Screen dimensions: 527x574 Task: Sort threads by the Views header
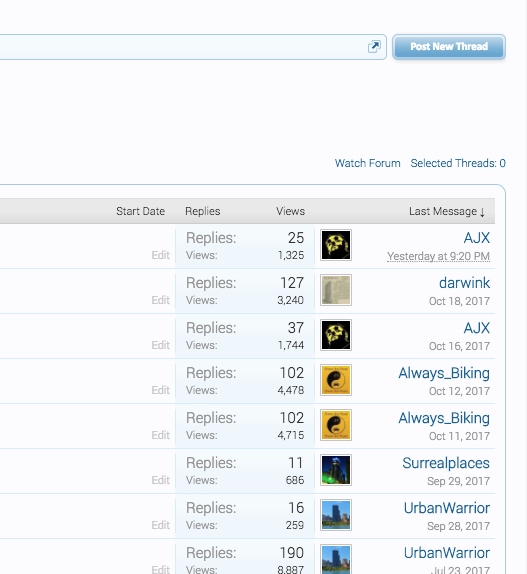(290, 211)
